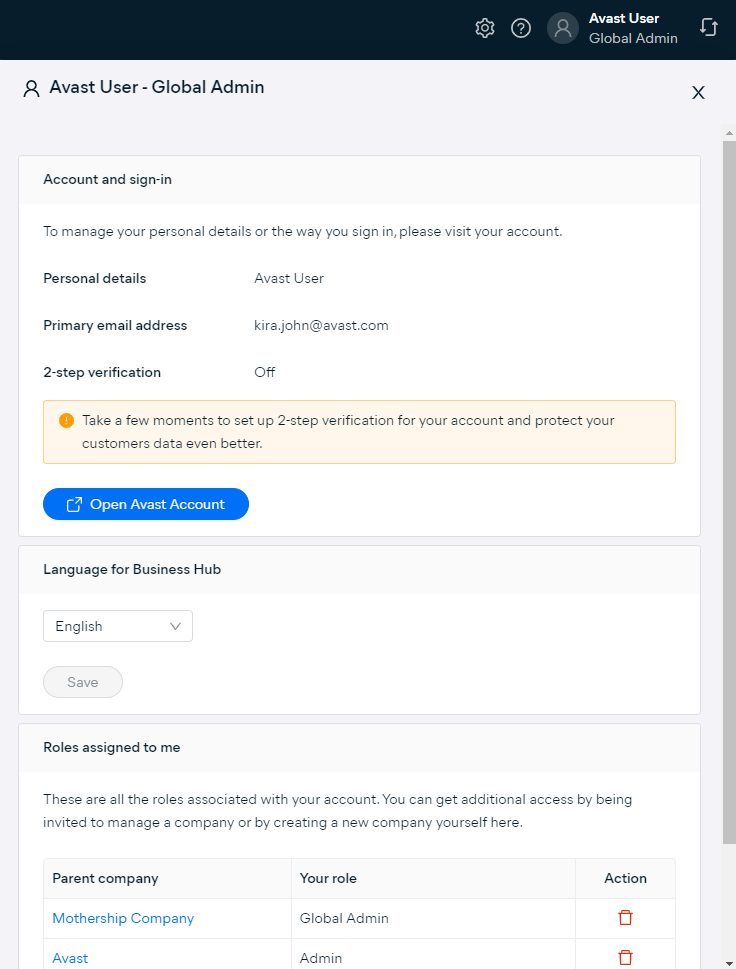The width and height of the screenshot is (736, 969).
Task: Click Open Avast Account button
Action: coord(146,504)
